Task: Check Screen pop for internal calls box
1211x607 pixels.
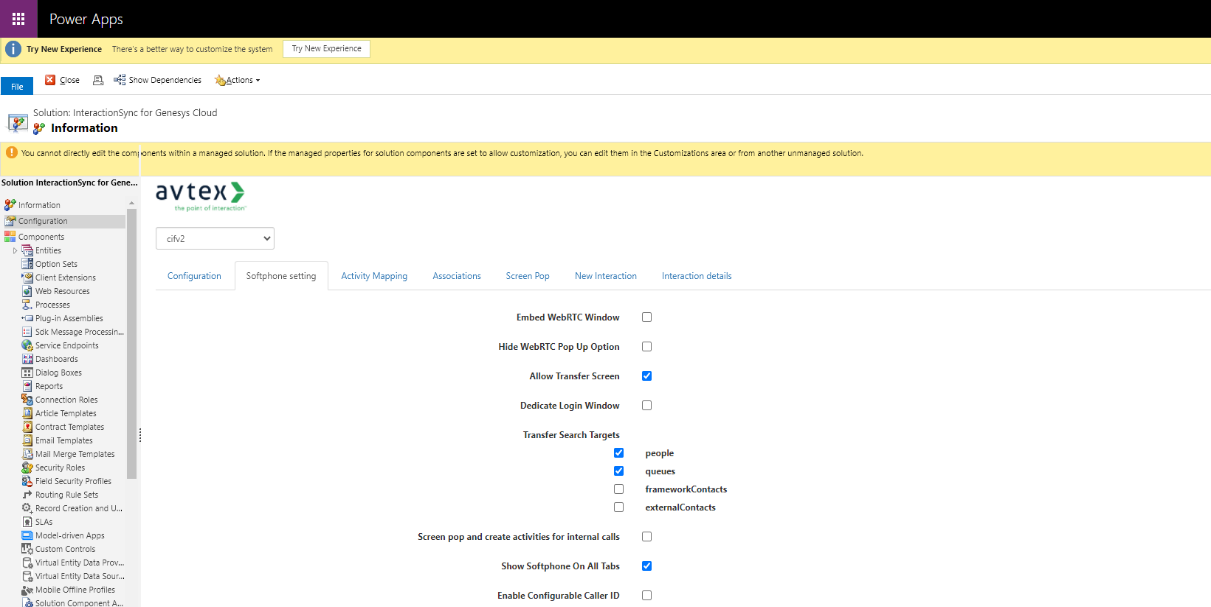Action: pyautogui.click(x=647, y=537)
